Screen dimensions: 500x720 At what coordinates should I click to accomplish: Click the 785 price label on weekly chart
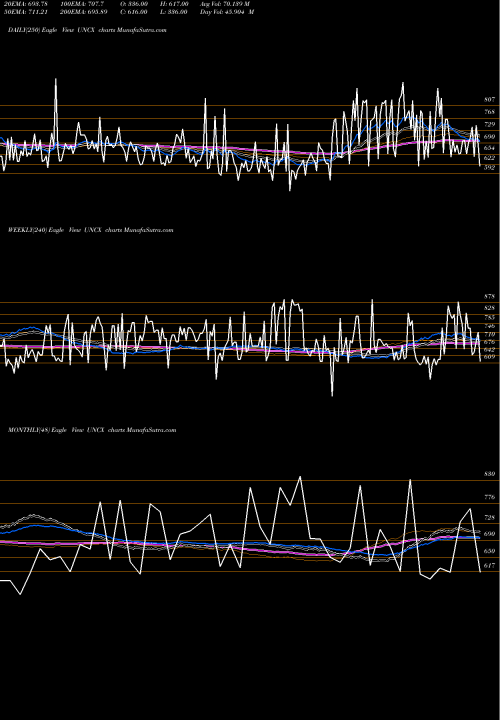[x=489, y=318]
